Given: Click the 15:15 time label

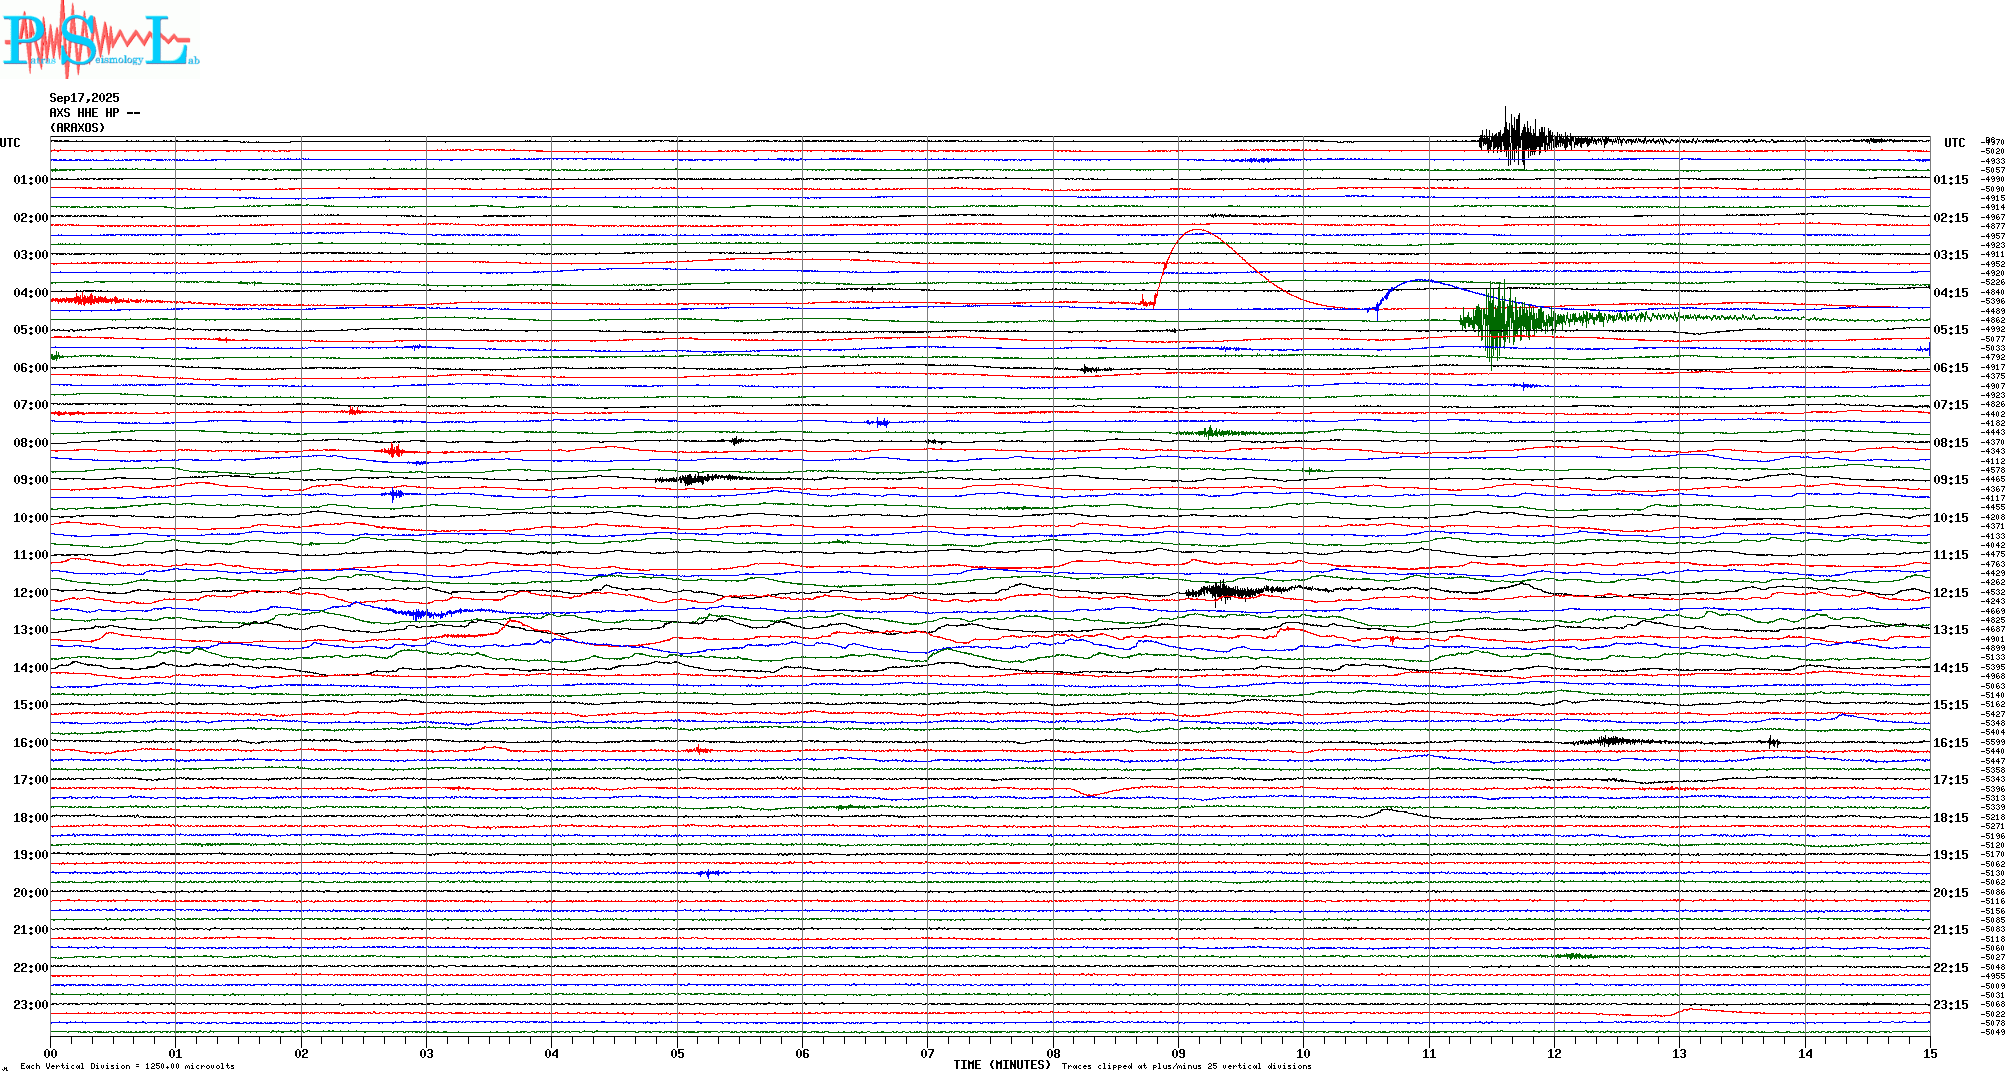Looking at the screenshot, I should 1951,705.
